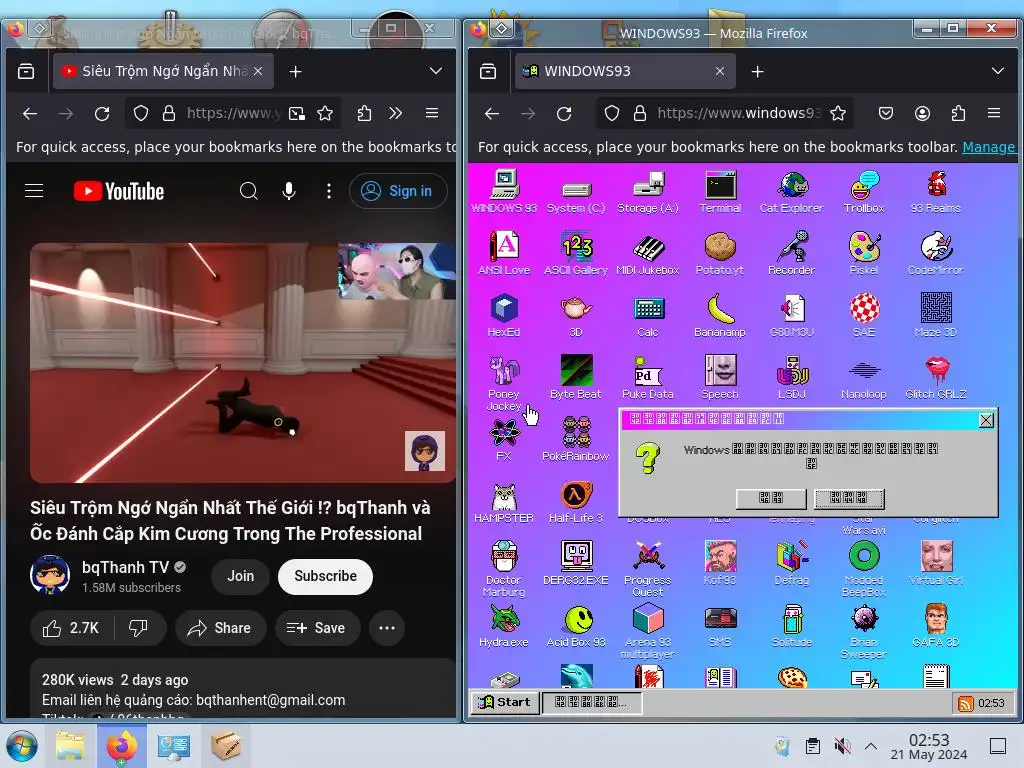Viewport: 1024px width, 768px height.
Task: Click the Manage bookmarks link
Action: pyautogui.click(x=989, y=147)
